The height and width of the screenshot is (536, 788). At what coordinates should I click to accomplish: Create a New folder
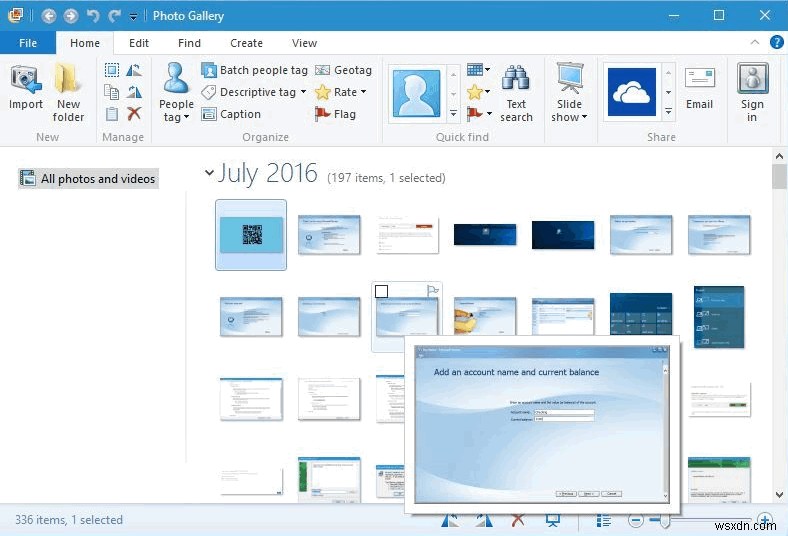point(68,92)
